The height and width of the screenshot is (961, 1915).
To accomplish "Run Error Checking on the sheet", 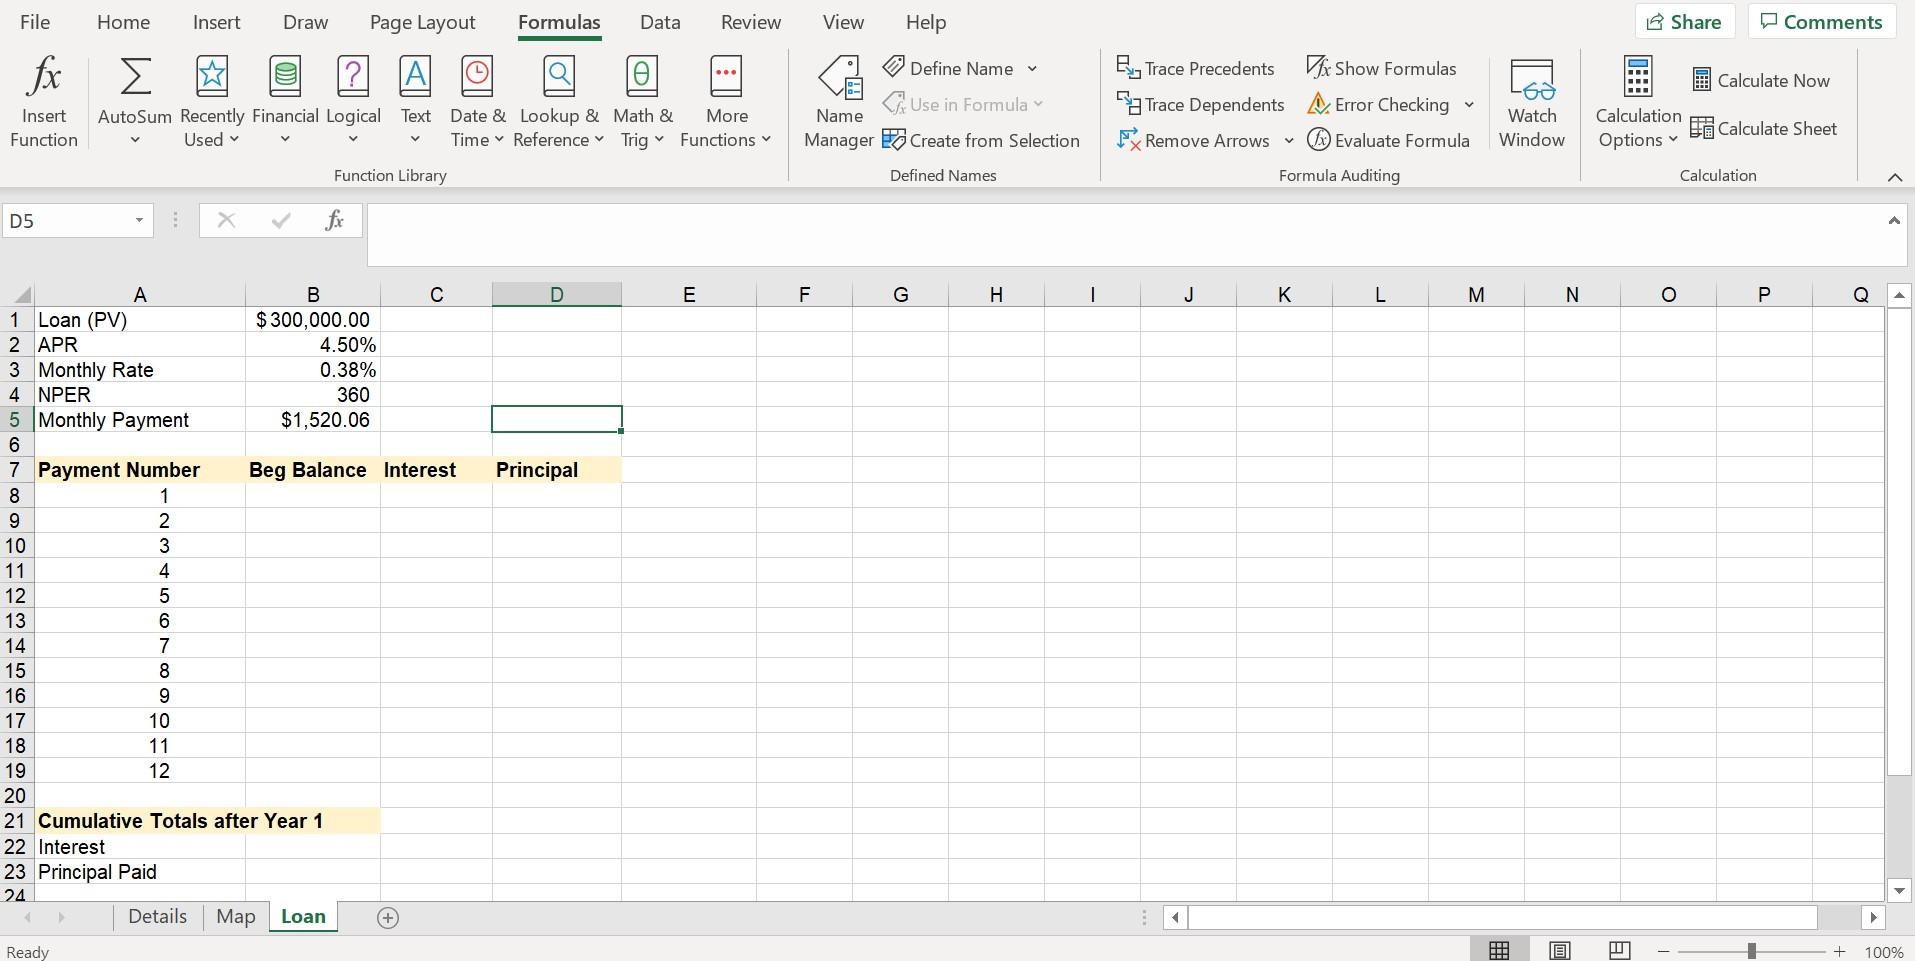I will pyautogui.click(x=1378, y=104).
